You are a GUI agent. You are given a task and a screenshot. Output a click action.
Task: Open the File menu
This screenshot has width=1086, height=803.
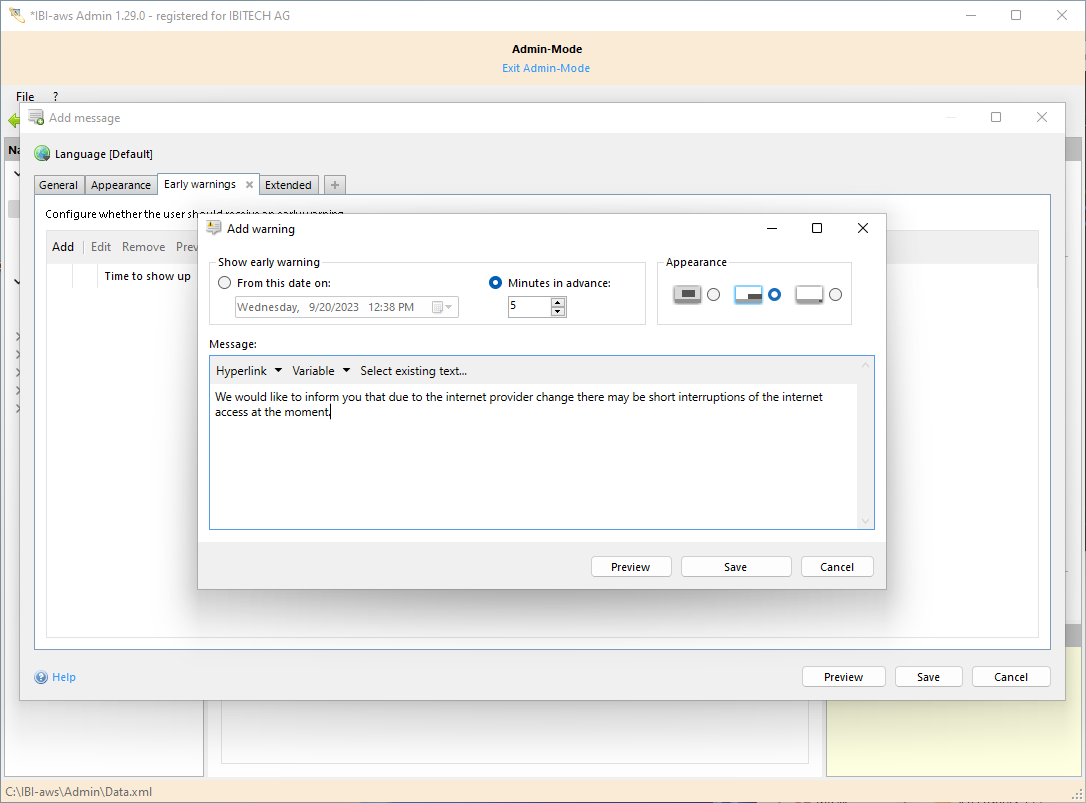click(x=25, y=97)
